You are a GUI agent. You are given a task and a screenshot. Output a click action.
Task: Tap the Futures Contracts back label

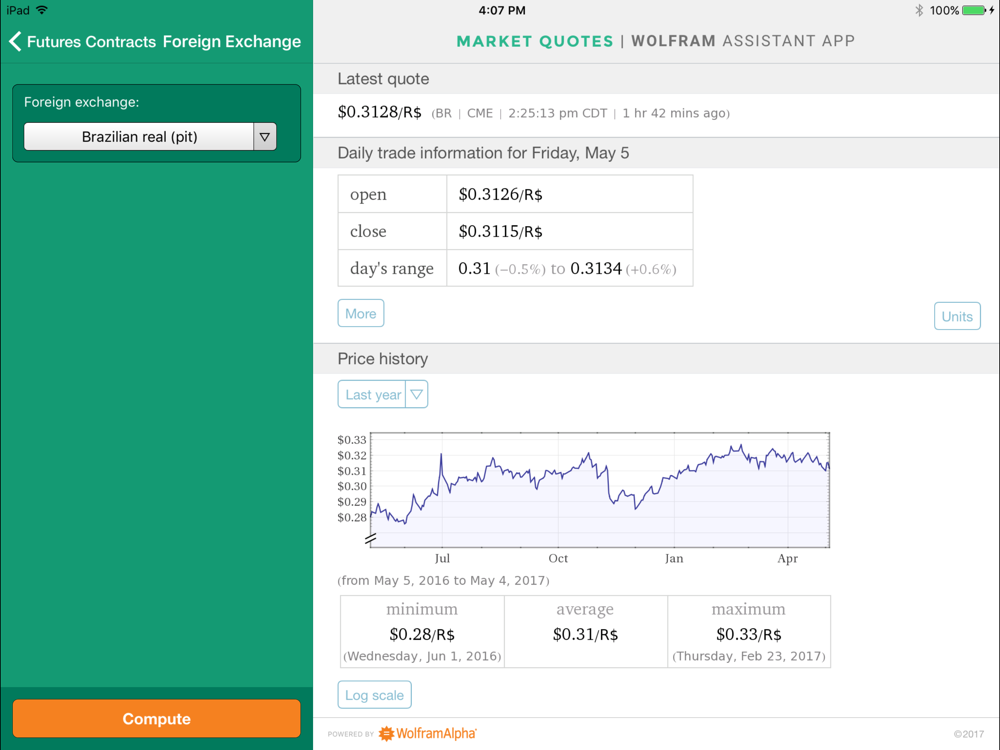coord(91,41)
